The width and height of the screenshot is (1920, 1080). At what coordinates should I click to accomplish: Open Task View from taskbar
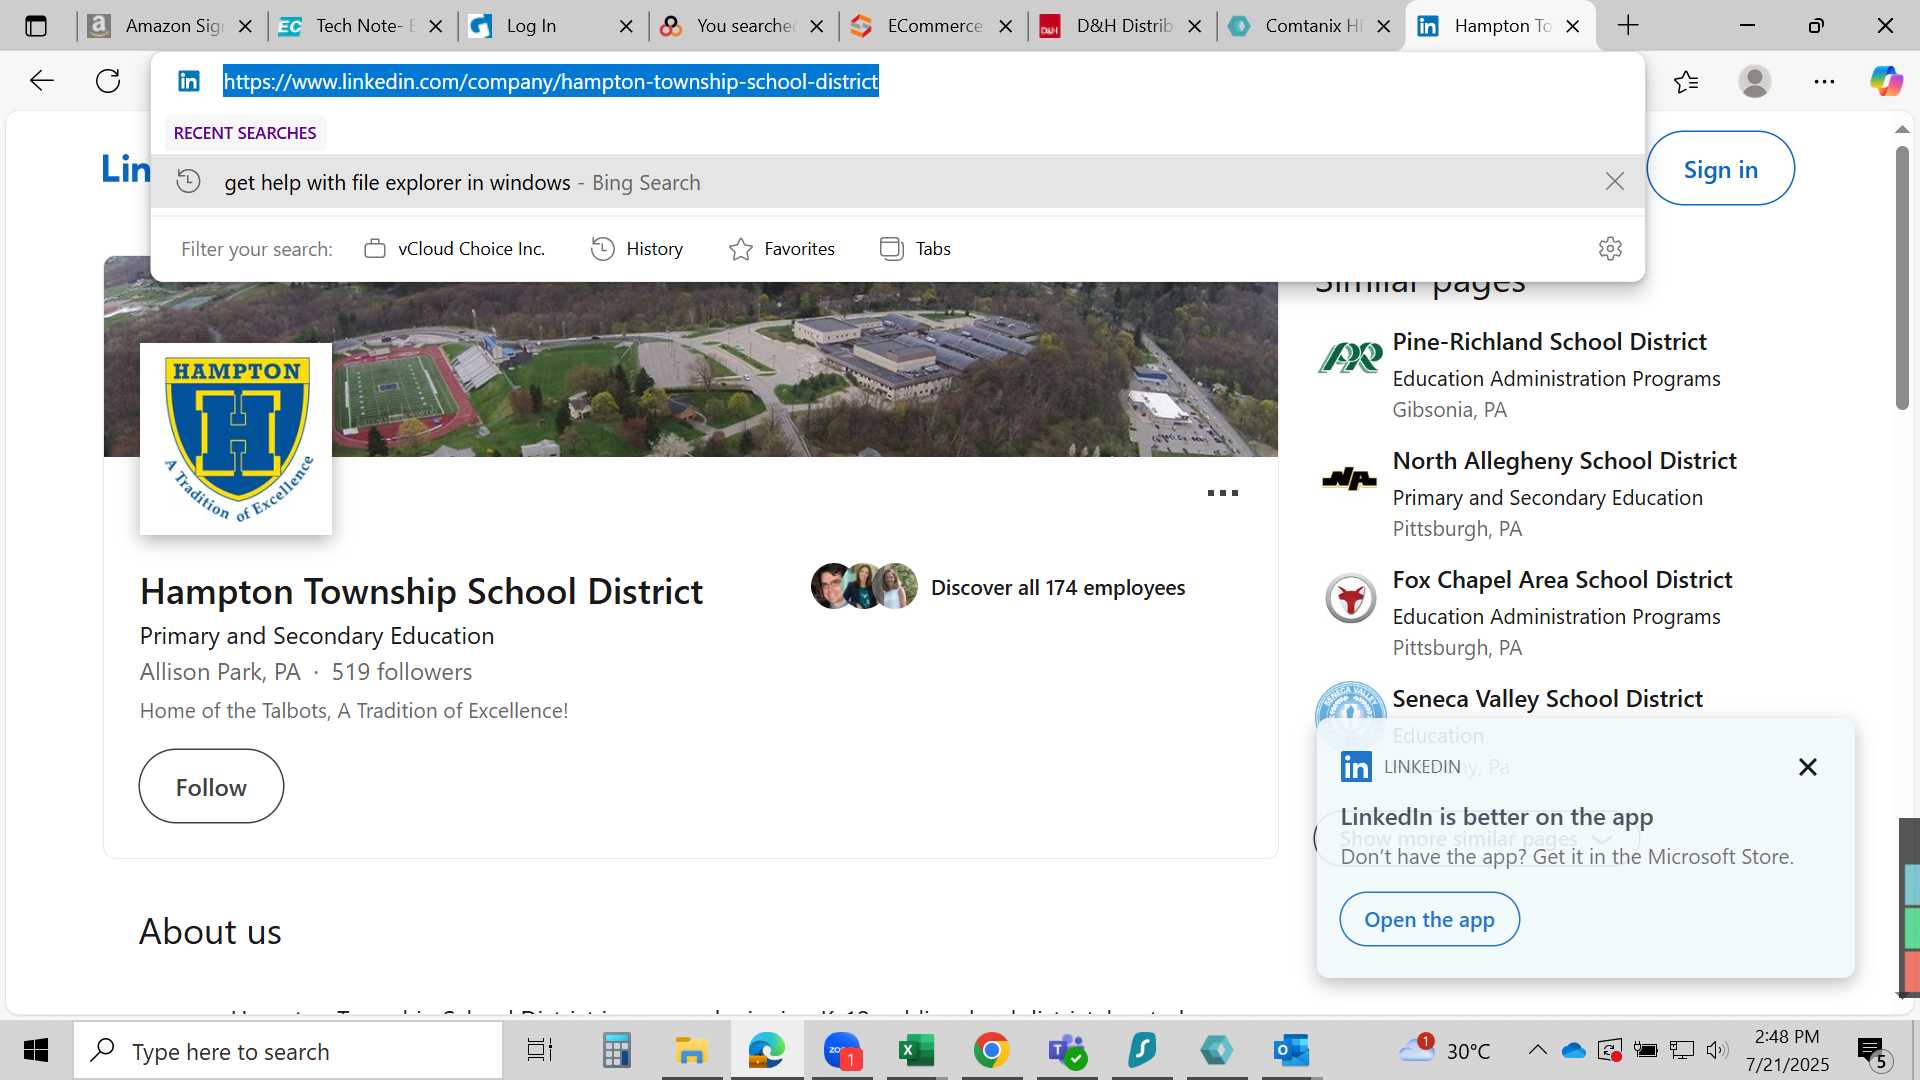tap(540, 1050)
